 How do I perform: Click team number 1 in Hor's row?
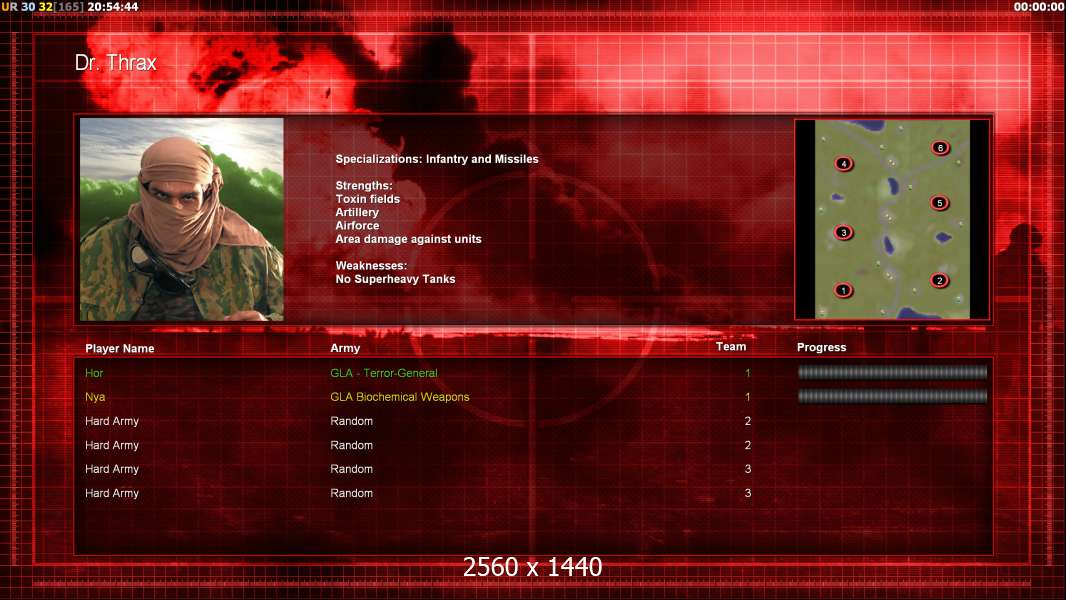(748, 373)
